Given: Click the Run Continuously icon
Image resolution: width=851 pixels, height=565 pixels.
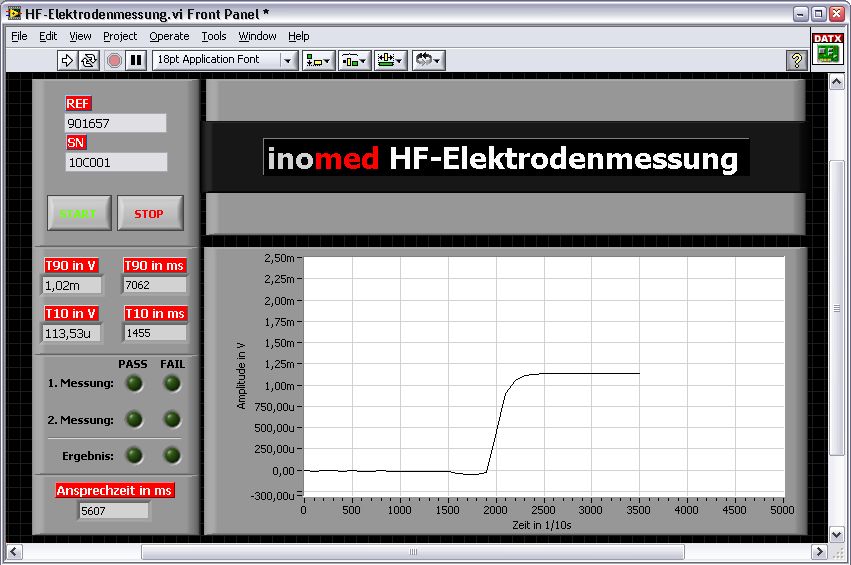Looking at the screenshot, I should point(89,60).
